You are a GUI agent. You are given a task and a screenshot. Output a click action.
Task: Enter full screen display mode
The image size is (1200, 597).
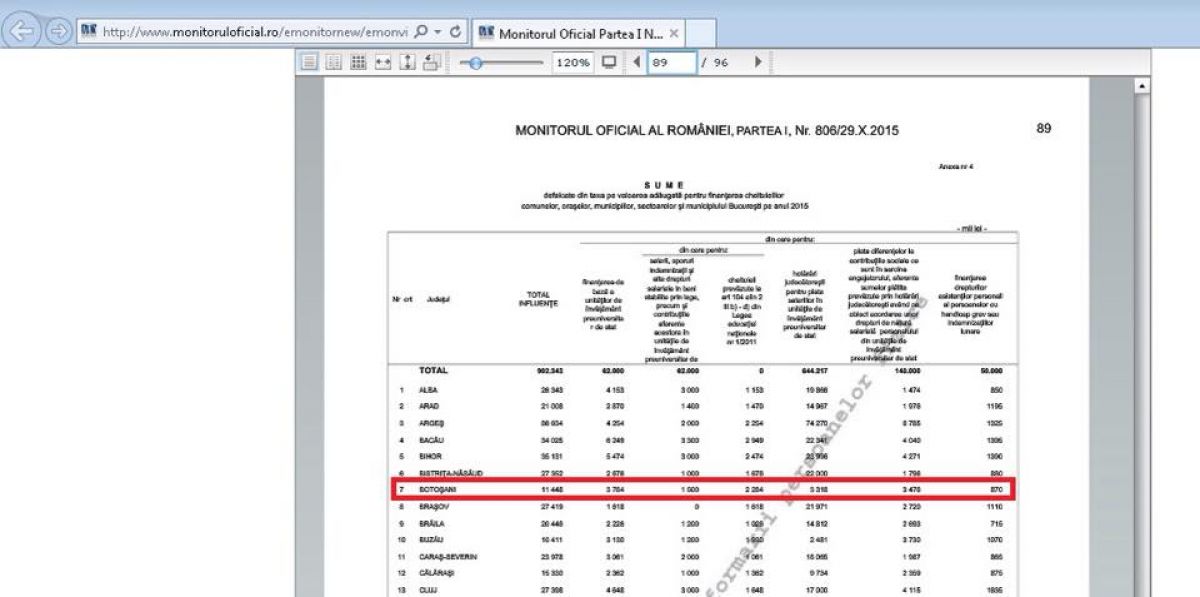pos(608,62)
